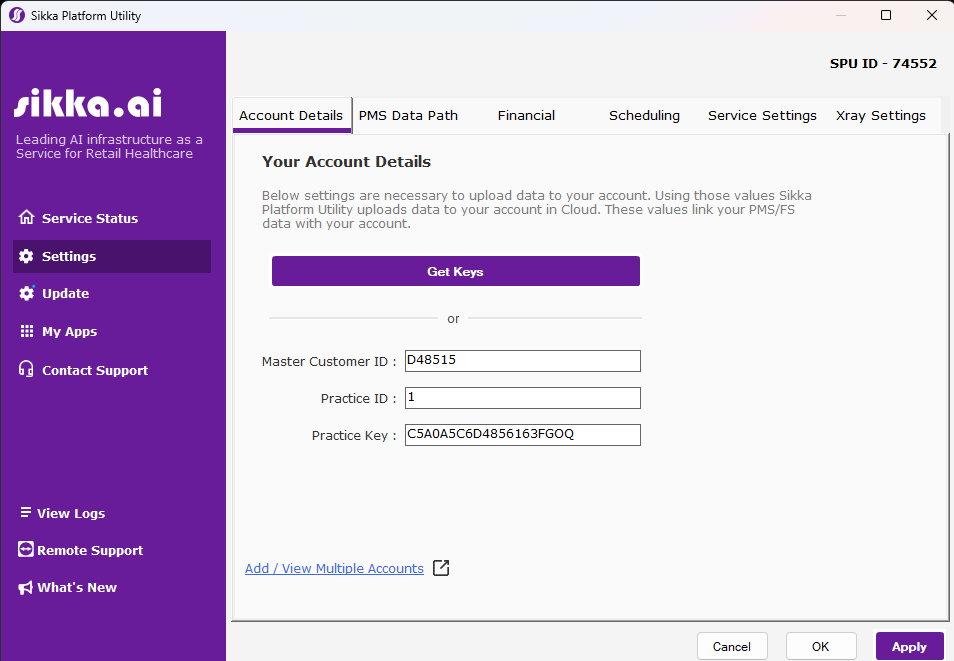Screen dimensions: 954x661
Task: Click into the Practice Key field
Action: coord(523,435)
